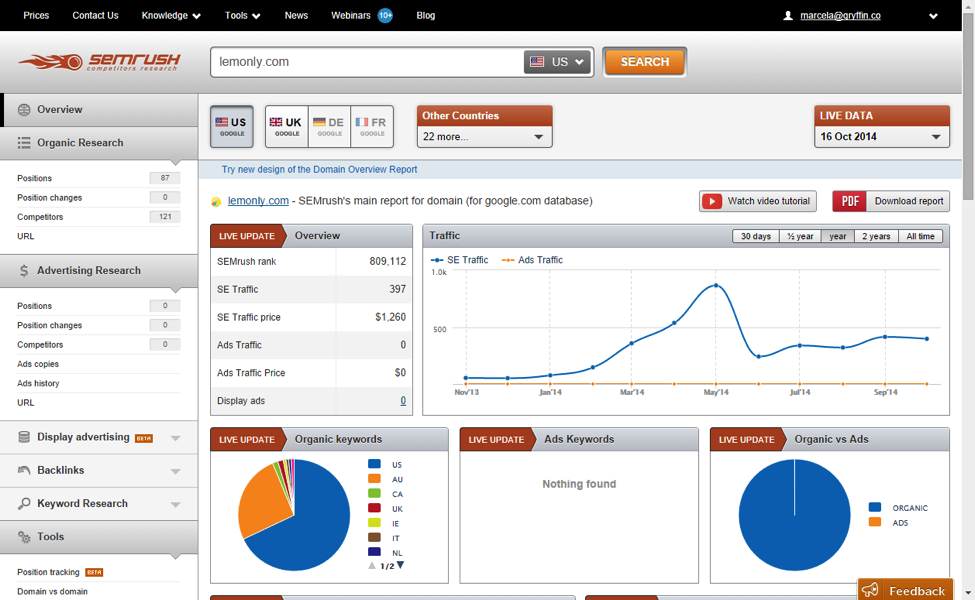This screenshot has height=600, width=975.
Task: Click the US flag in search database selector
Action: [x=537, y=62]
